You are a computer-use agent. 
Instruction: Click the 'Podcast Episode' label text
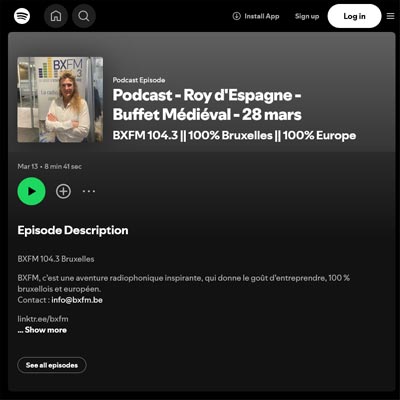139,80
